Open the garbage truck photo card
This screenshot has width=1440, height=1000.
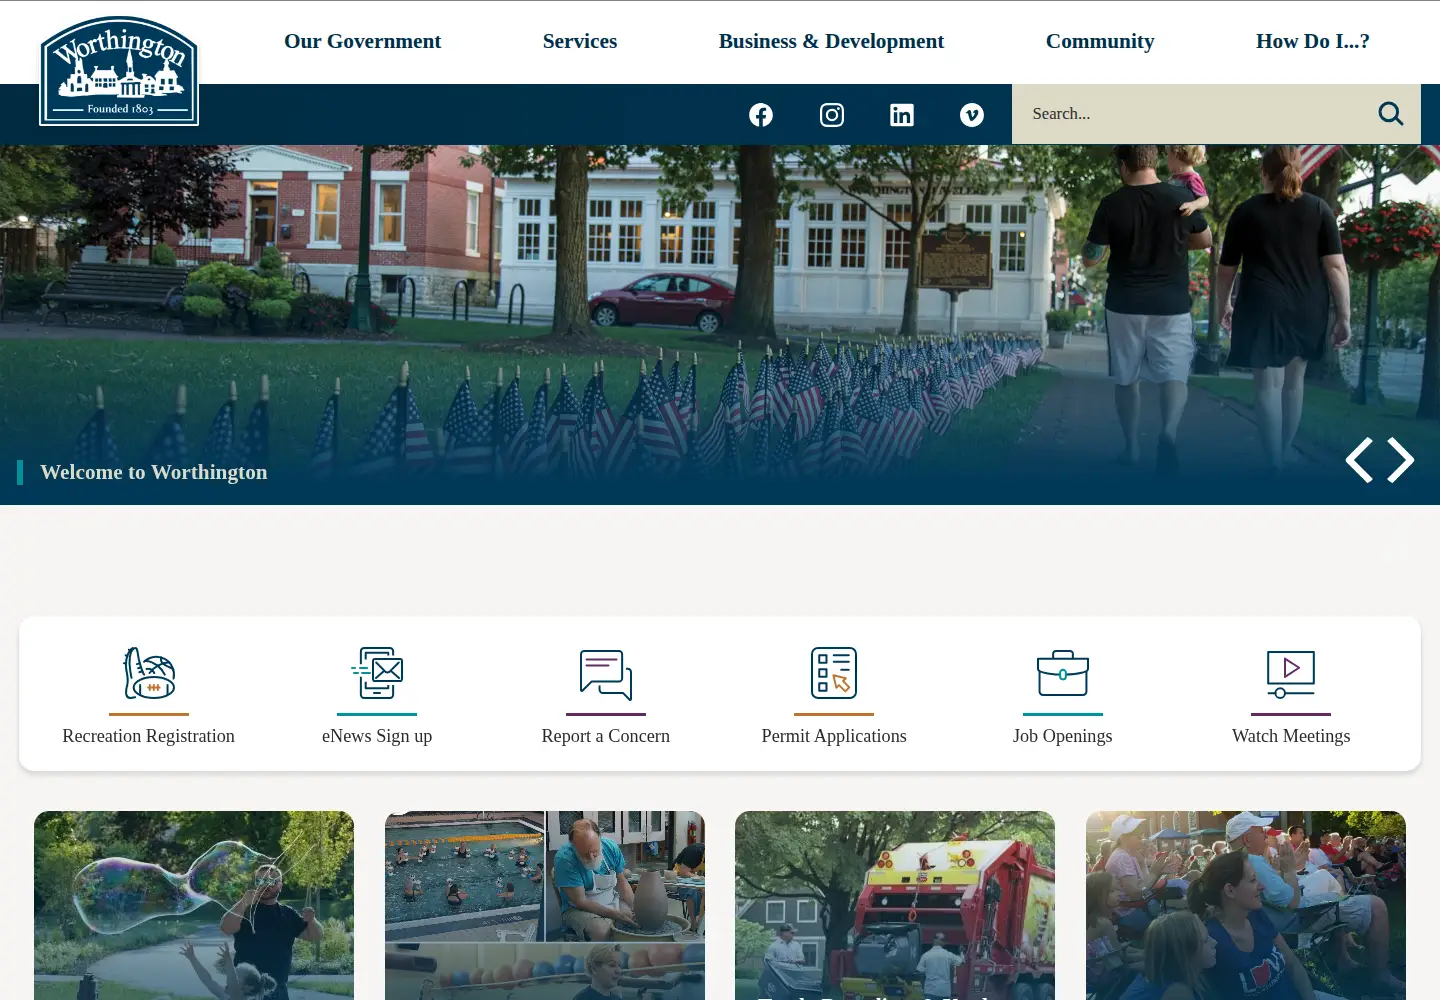coord(895,905)
